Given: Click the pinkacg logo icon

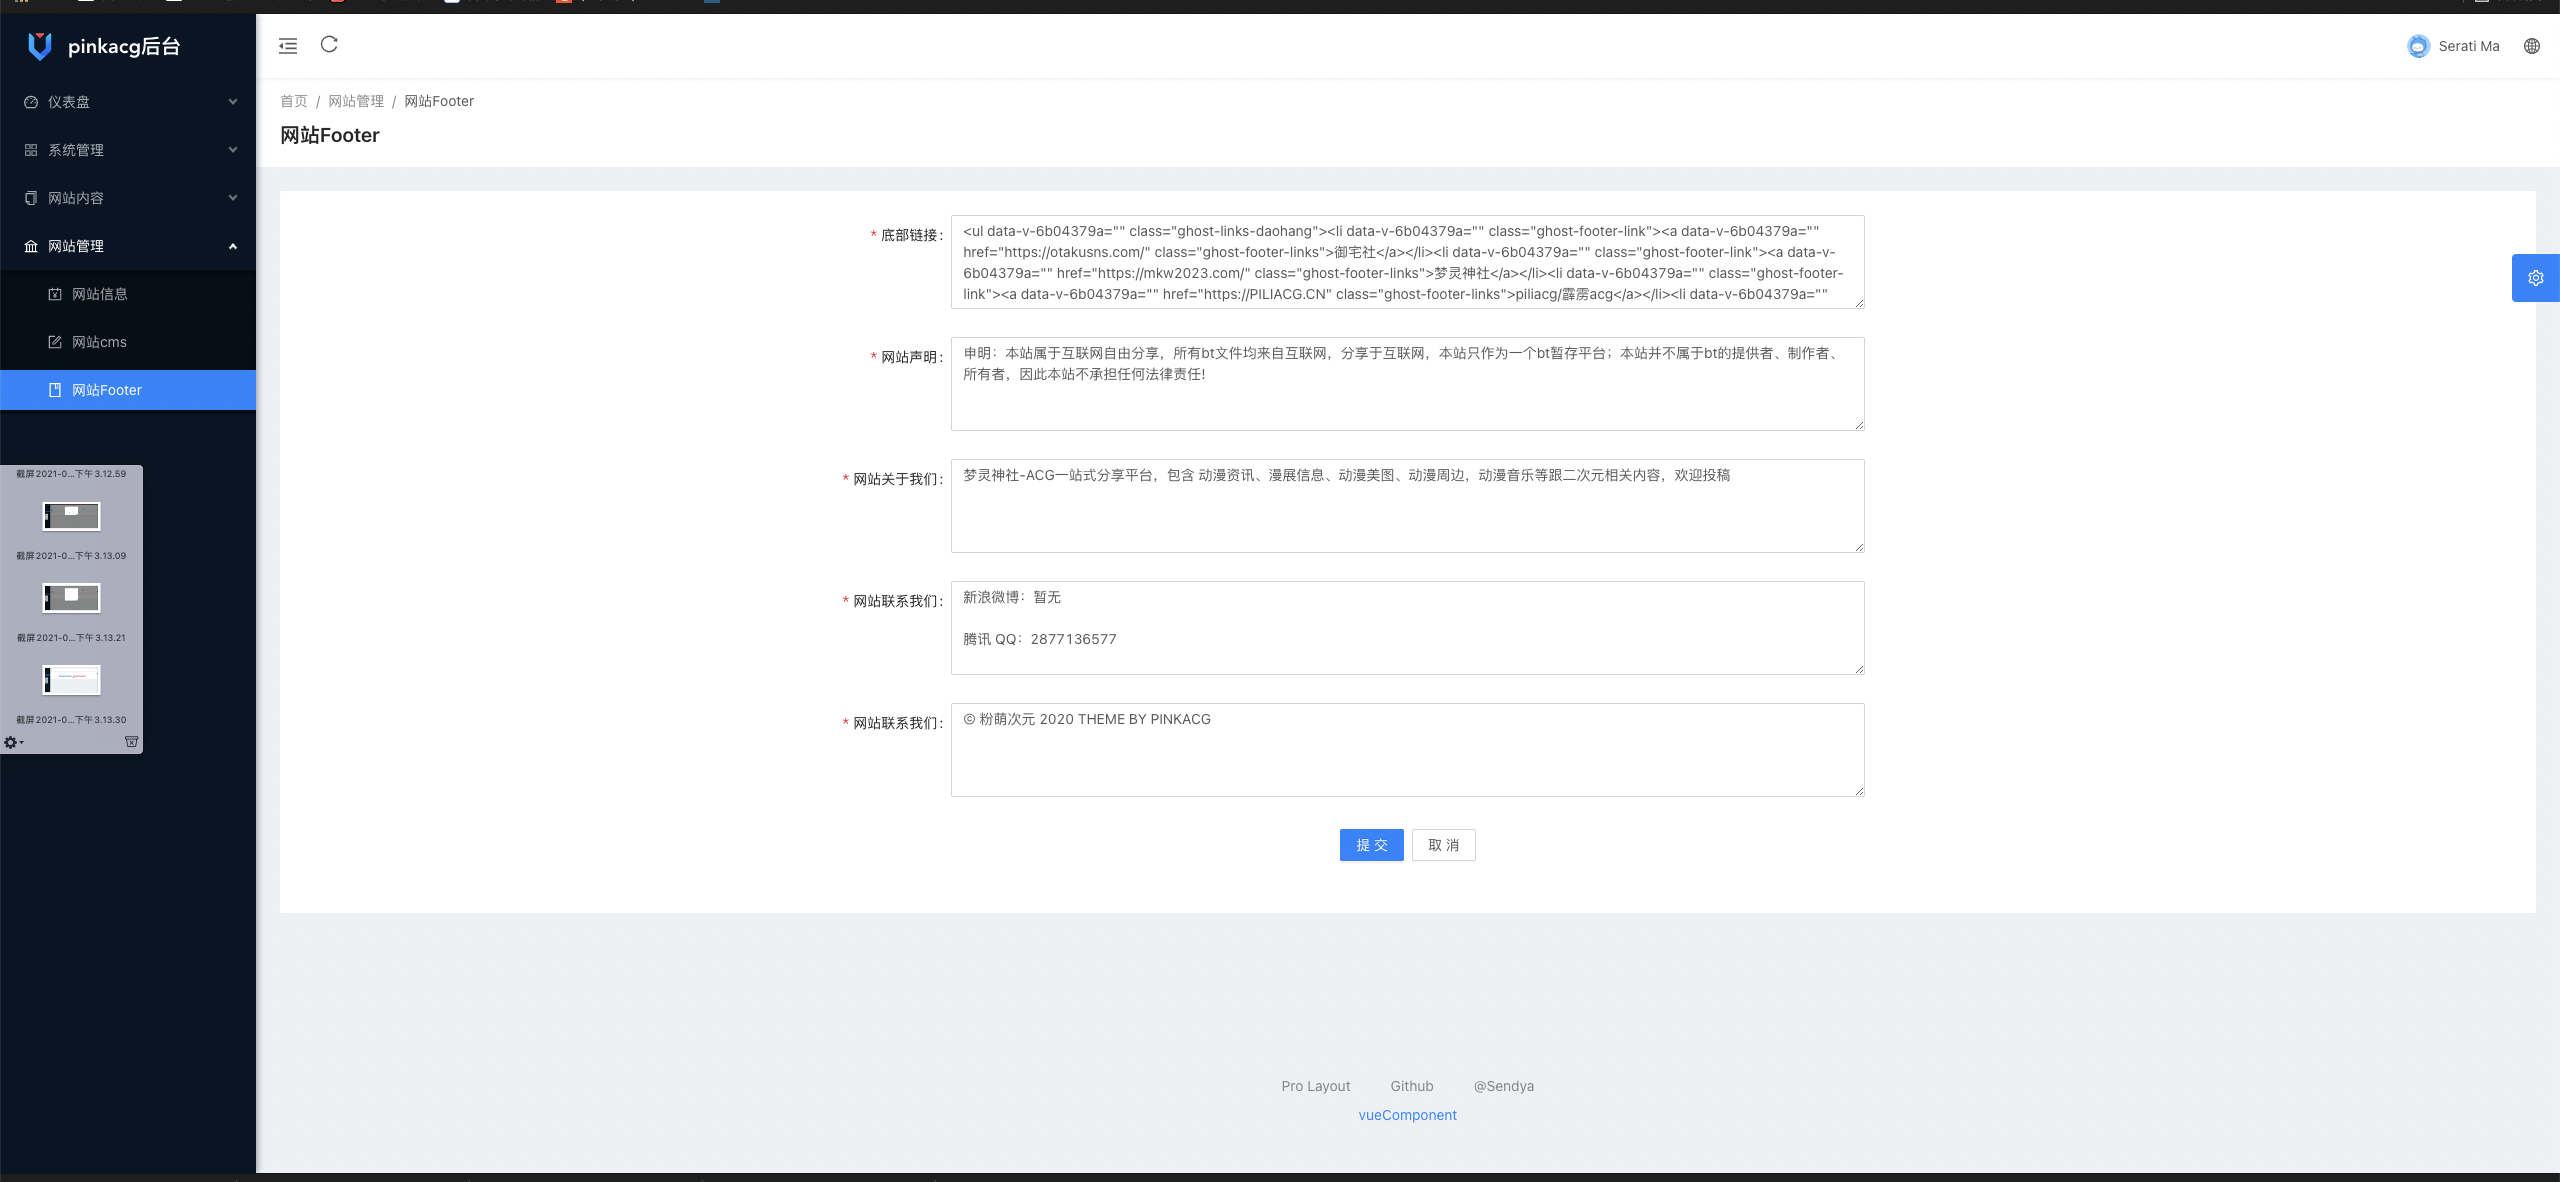Looking at the screenshot, I should 40,46.
